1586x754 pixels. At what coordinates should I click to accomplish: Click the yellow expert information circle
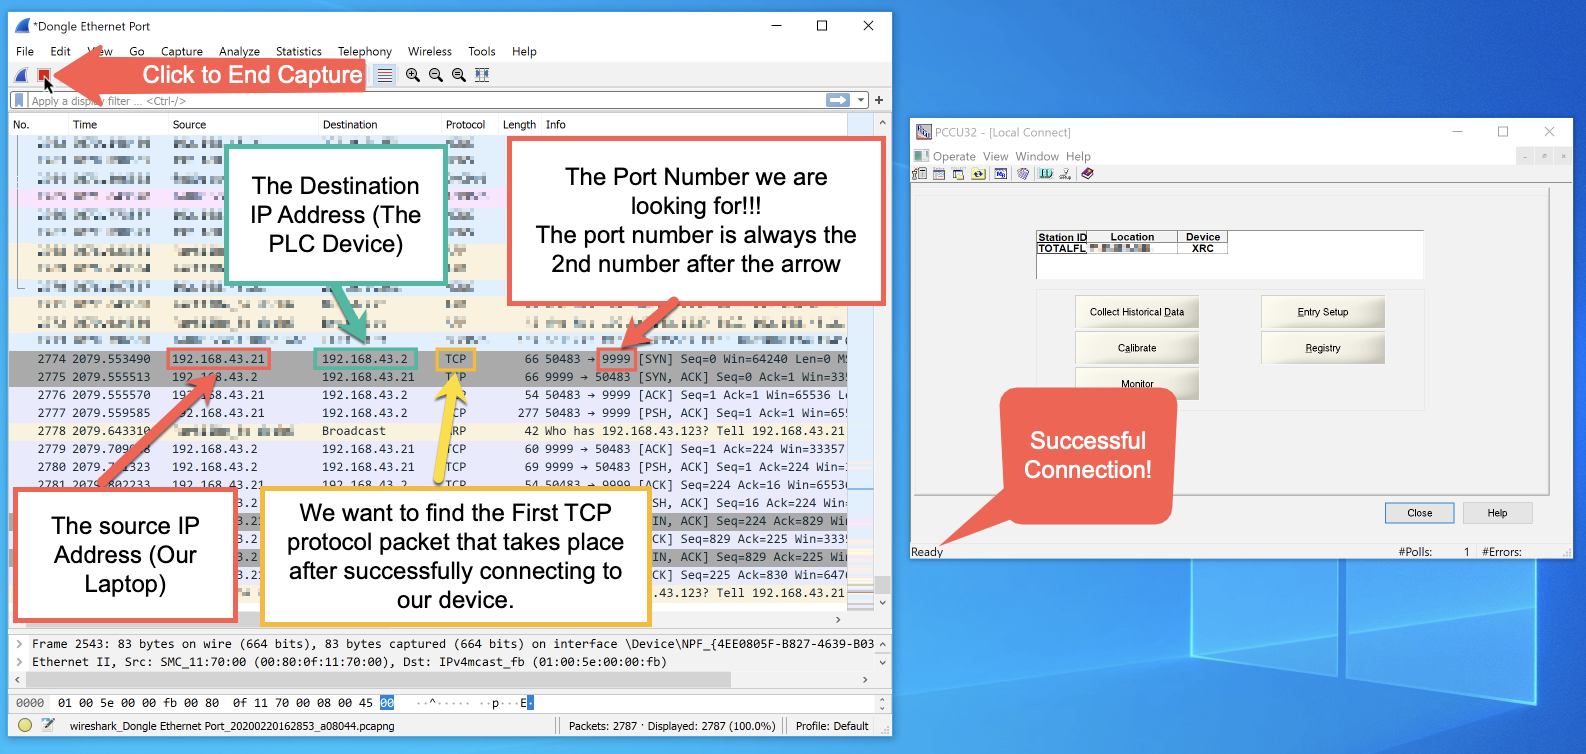point(25,726)
